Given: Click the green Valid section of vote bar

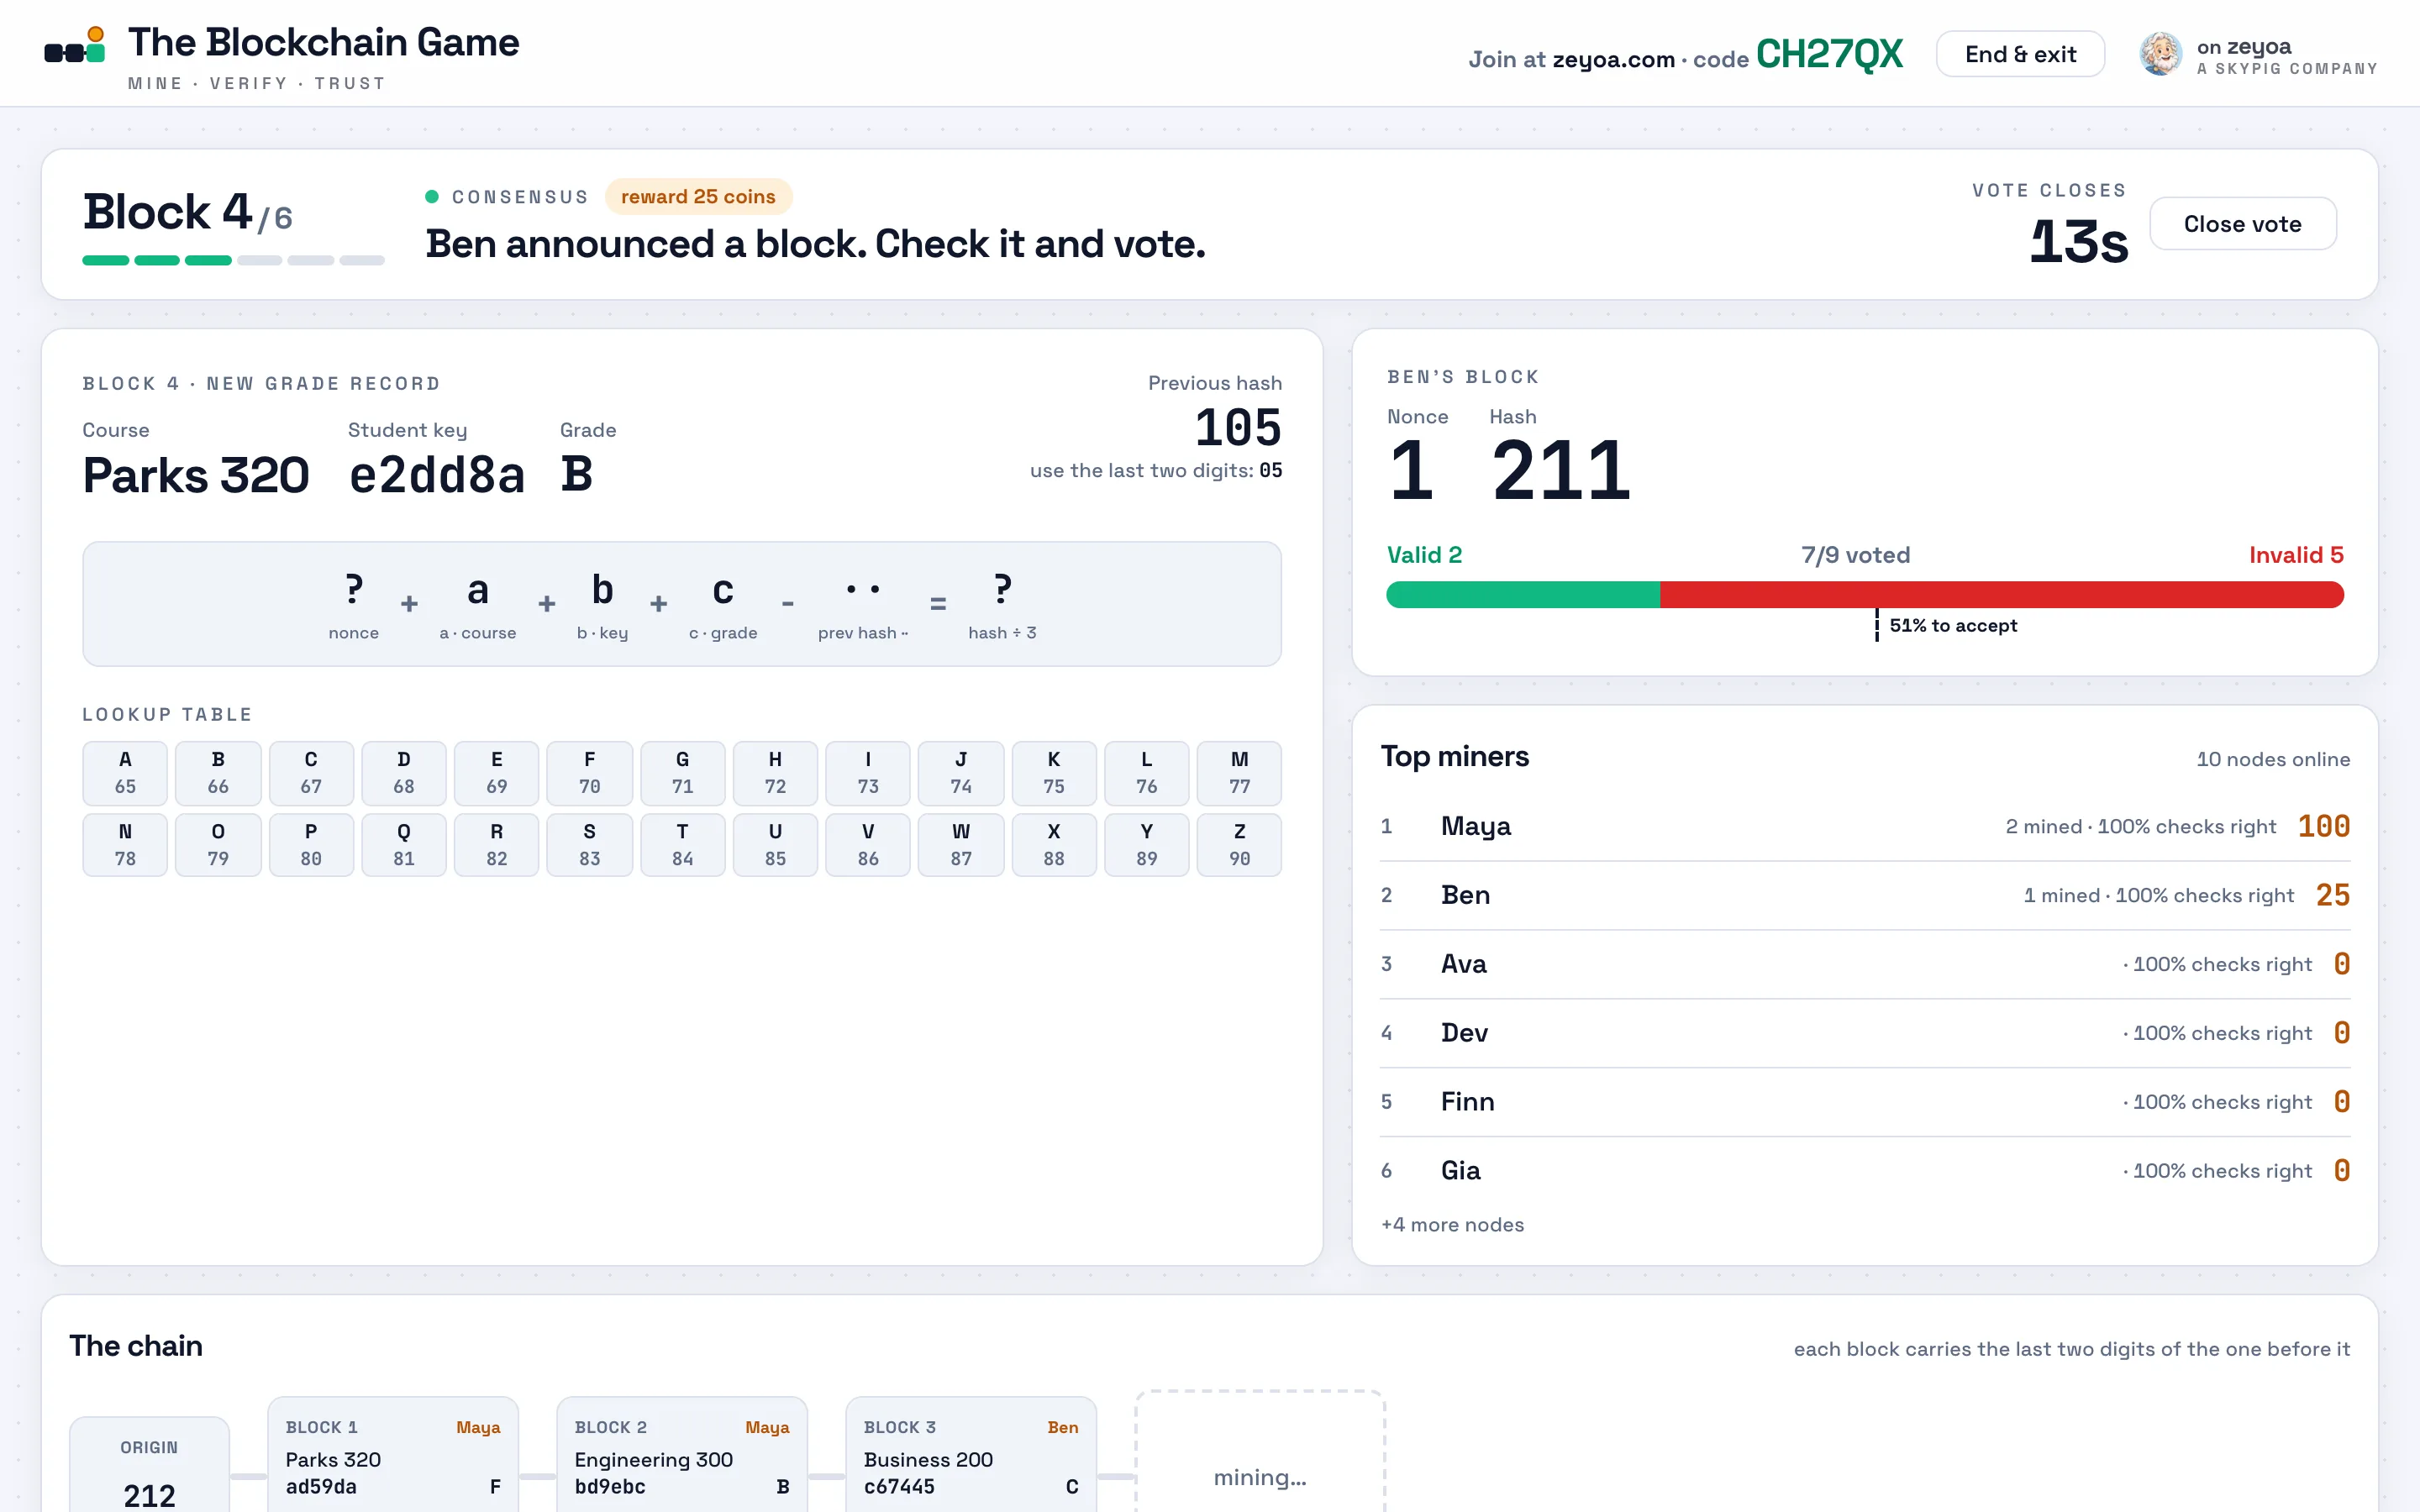Looking at the screenshot, I should (x=1523, y=595).
